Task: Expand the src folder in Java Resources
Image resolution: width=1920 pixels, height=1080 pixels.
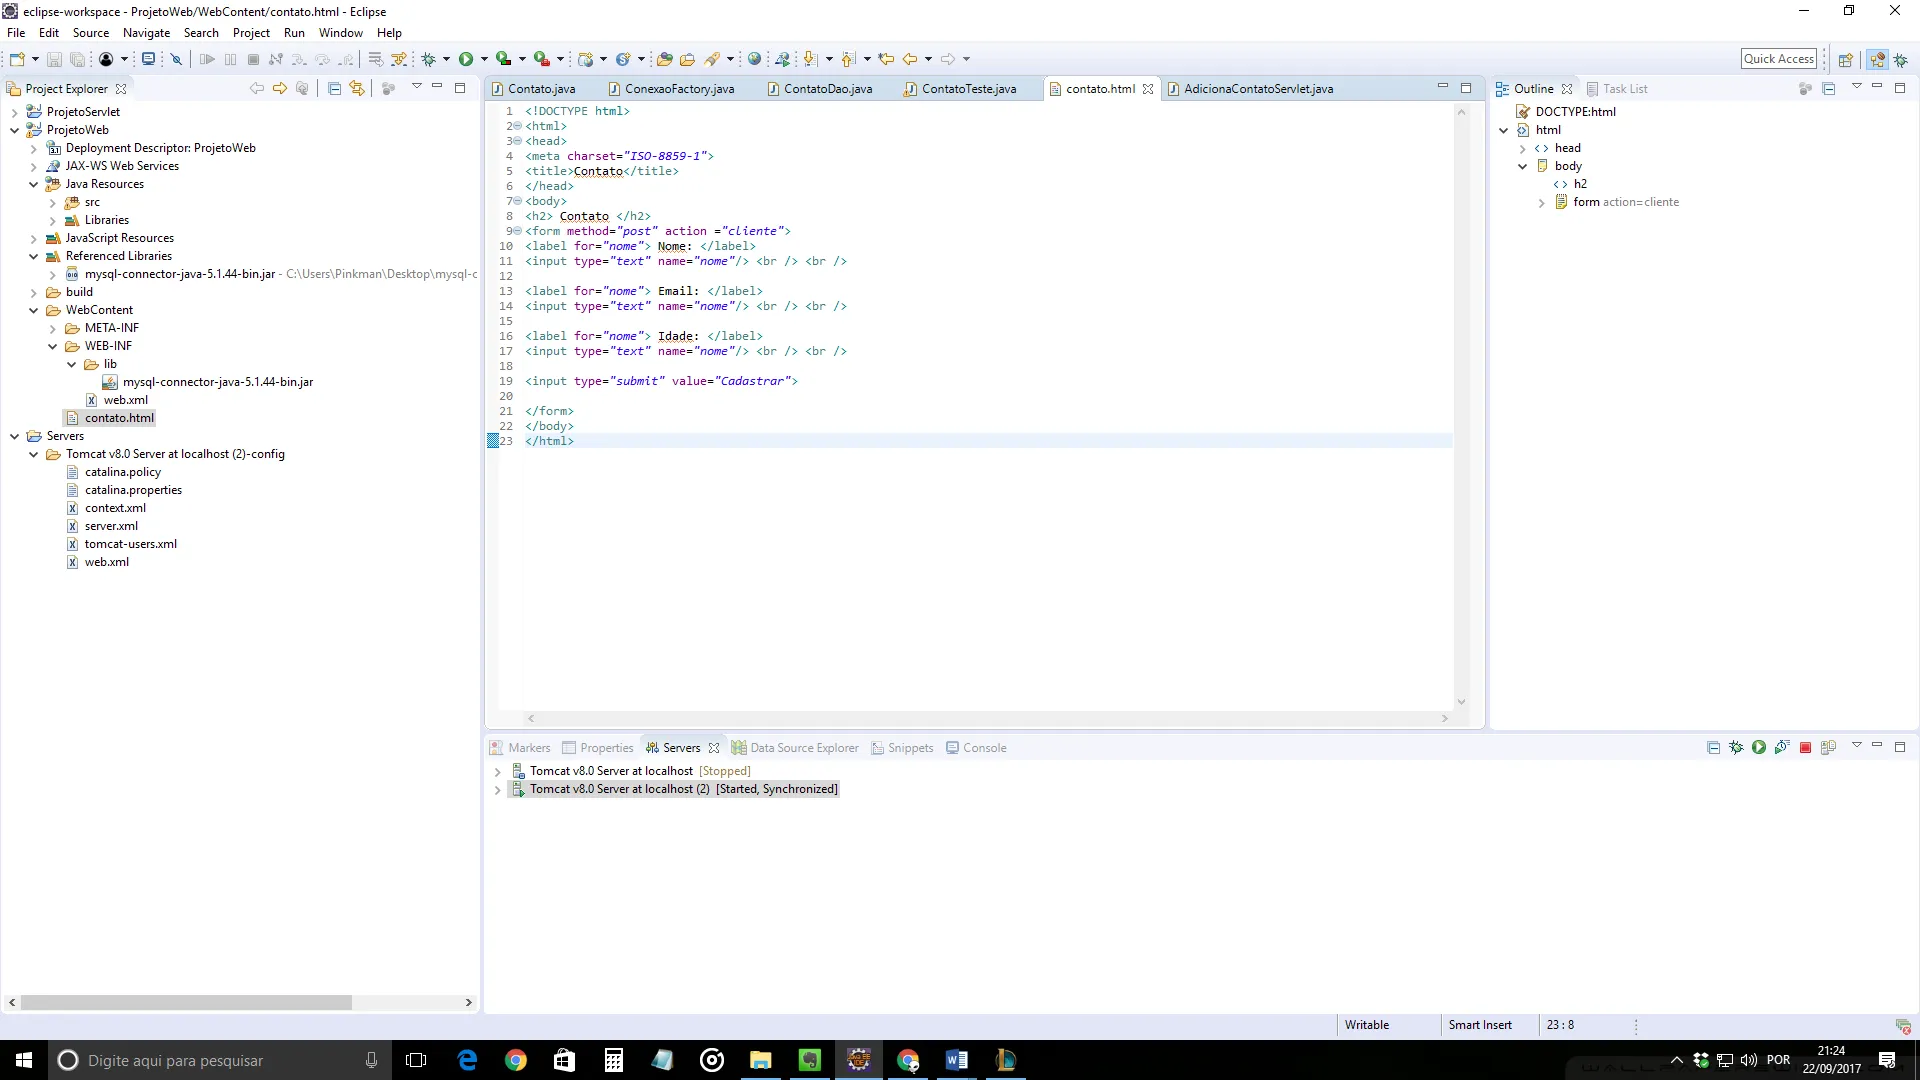Action: click(x=53, y=203)
